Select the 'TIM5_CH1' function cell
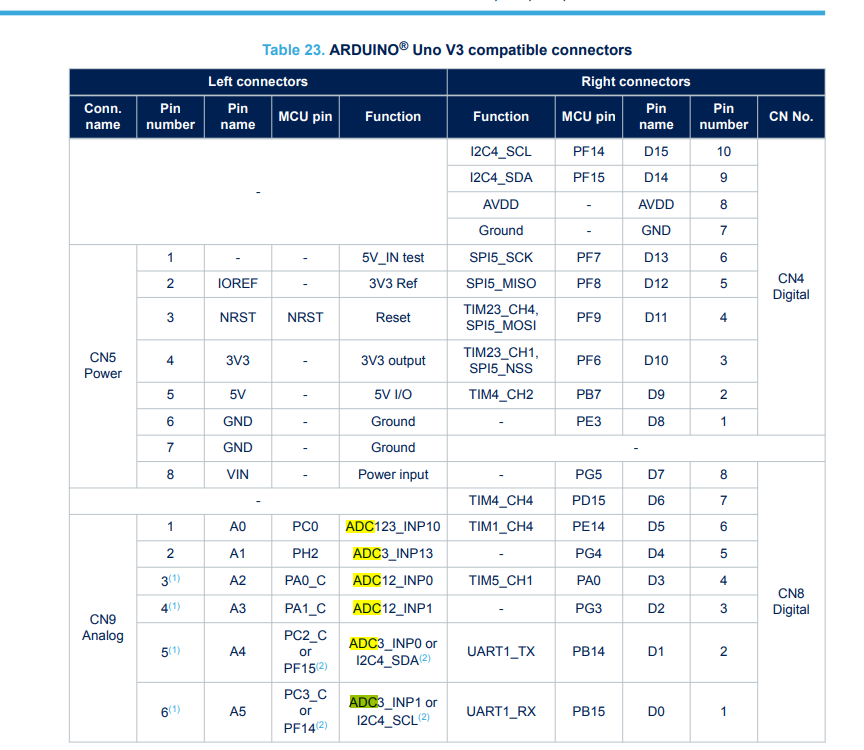The height and width of the screenshot is (750, 864). click(501, 580)
